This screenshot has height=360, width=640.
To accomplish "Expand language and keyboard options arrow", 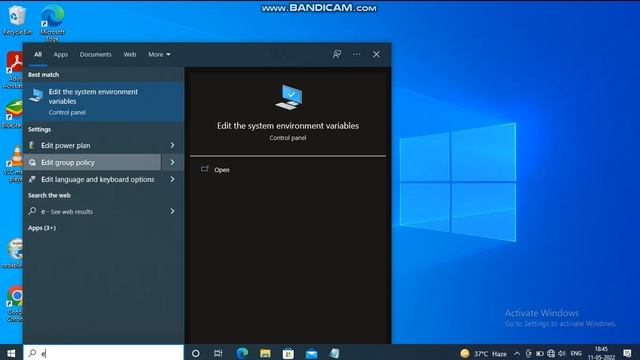I will 172,180.
